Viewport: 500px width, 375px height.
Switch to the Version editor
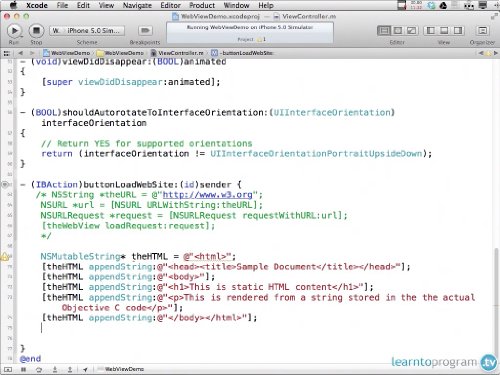pyautogui.click(x=411, y=31)
